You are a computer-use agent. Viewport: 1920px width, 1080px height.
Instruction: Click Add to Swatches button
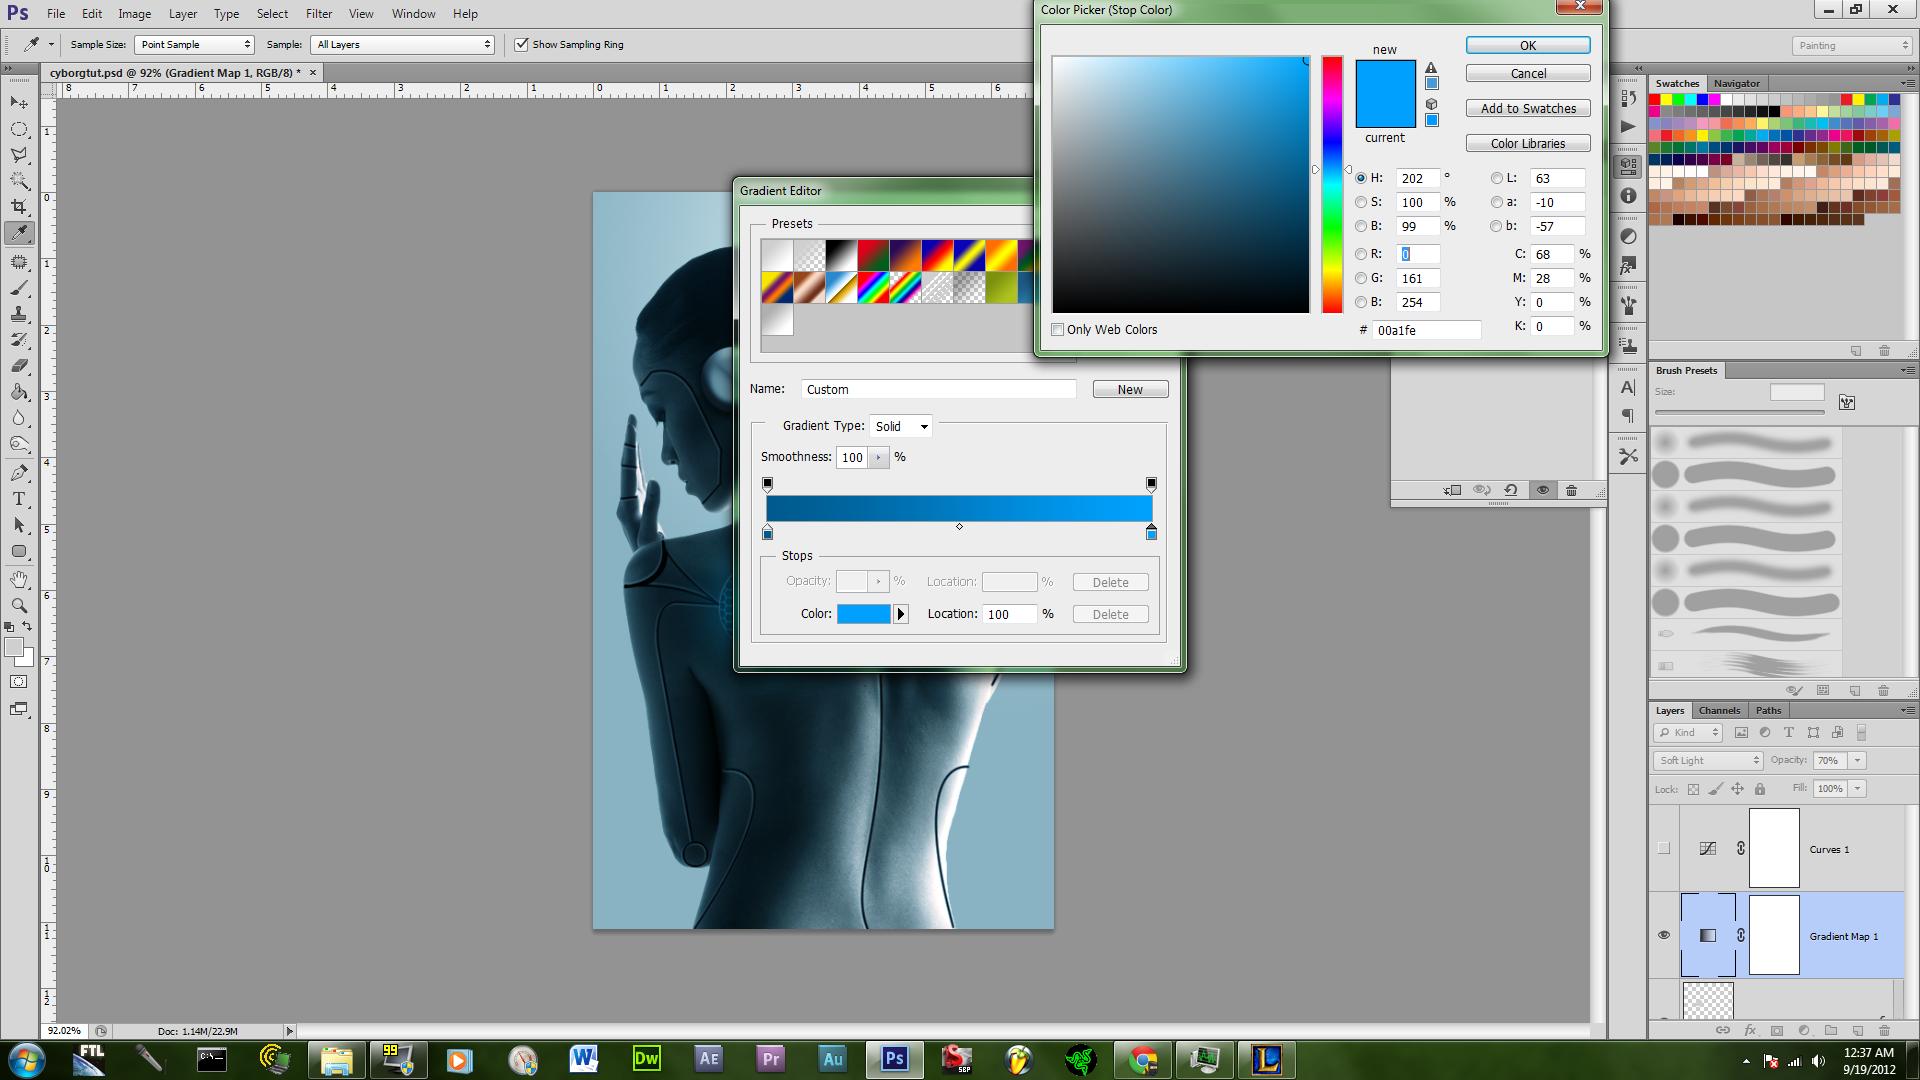[x=1528, y=108]
